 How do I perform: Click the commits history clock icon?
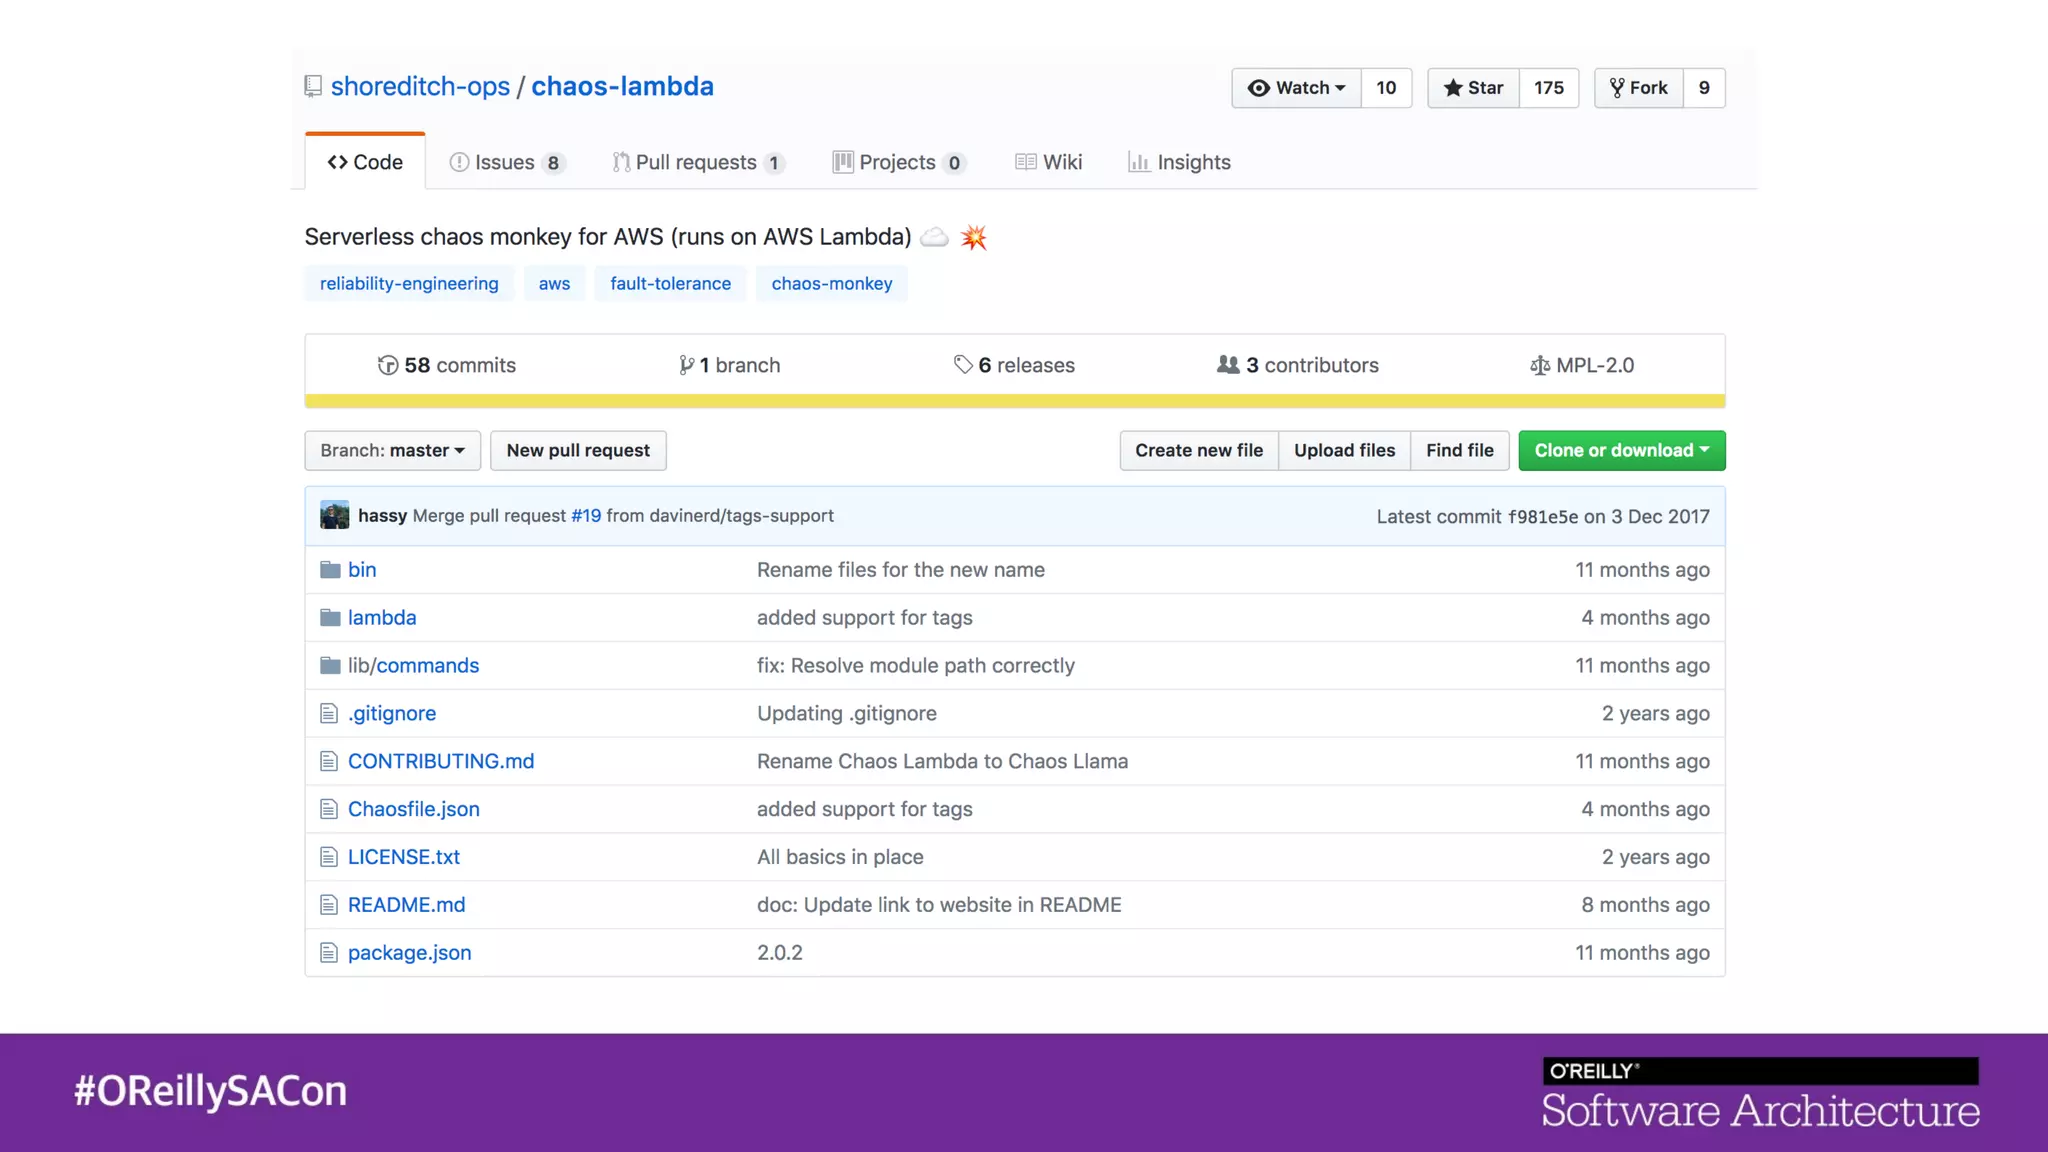(x=388, y=366)
